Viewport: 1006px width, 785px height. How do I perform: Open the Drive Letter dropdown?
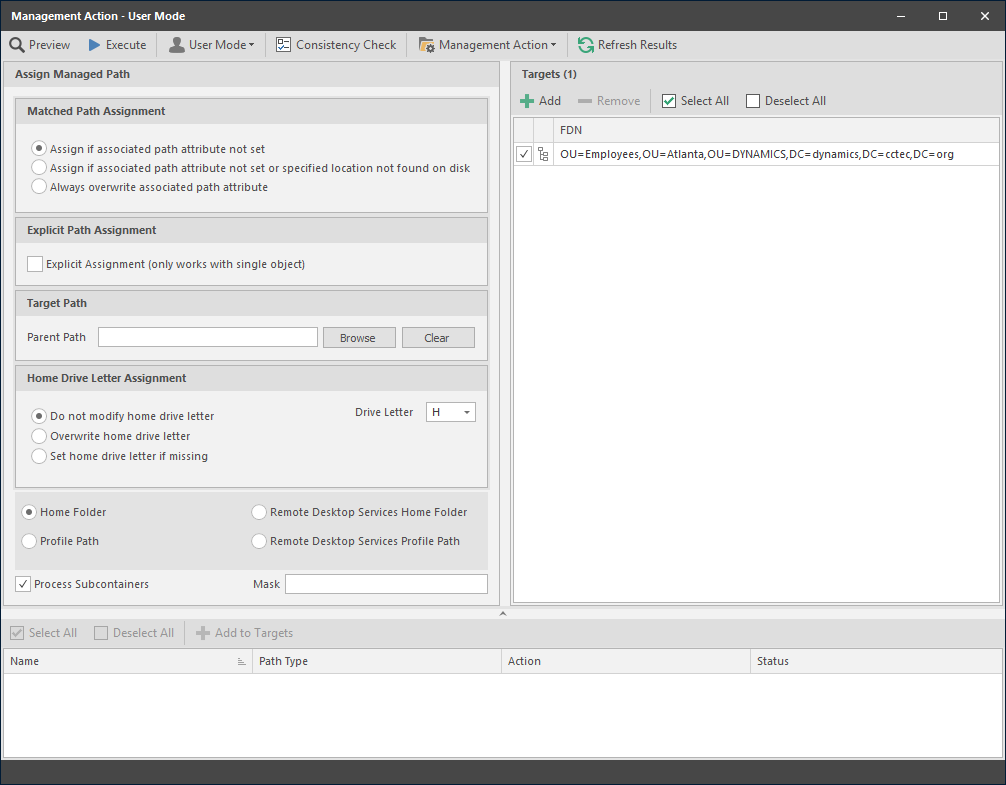click(x=451, y=412)
